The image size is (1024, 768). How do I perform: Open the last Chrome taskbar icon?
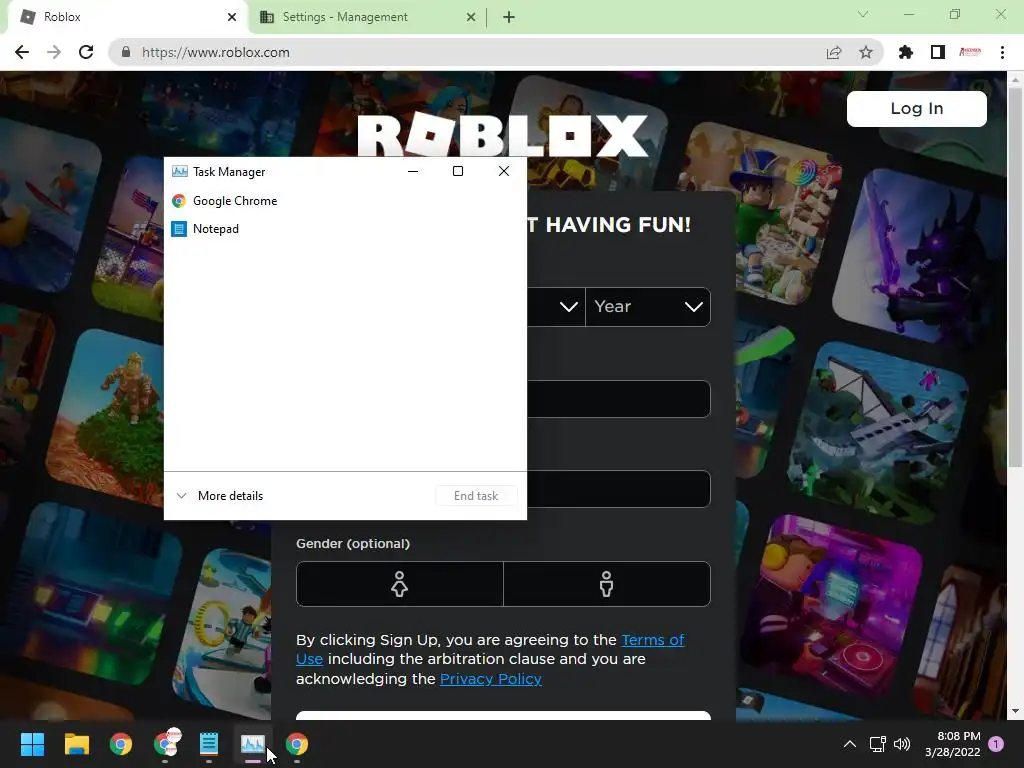point(297,744)
